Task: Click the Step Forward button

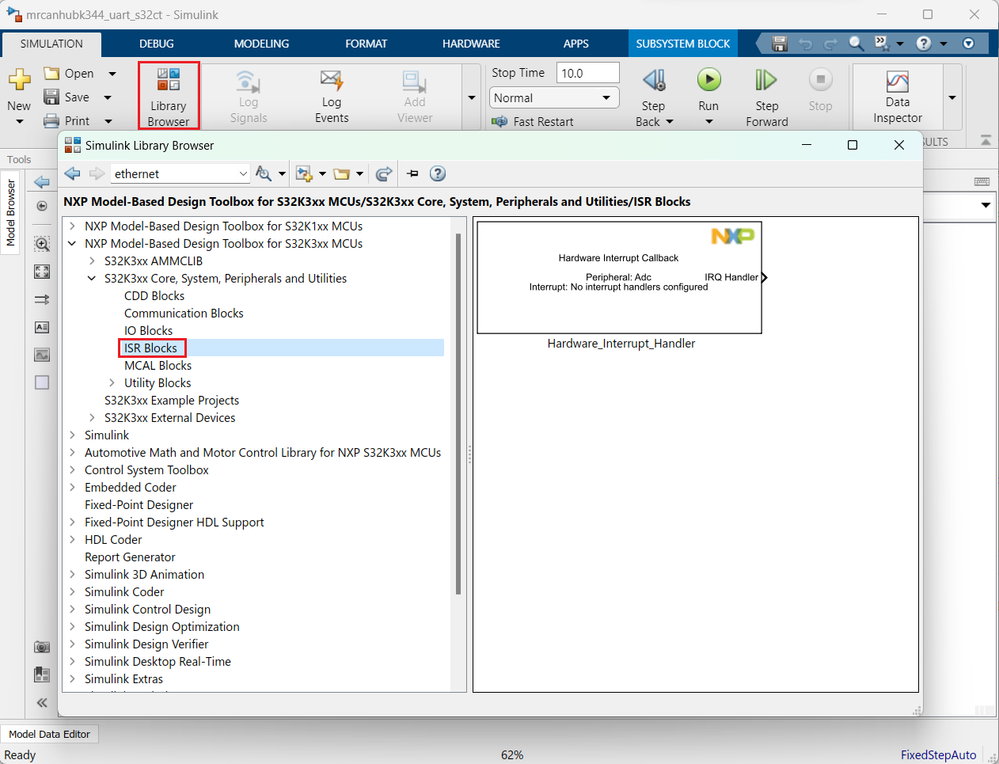Action: (766, 96)
